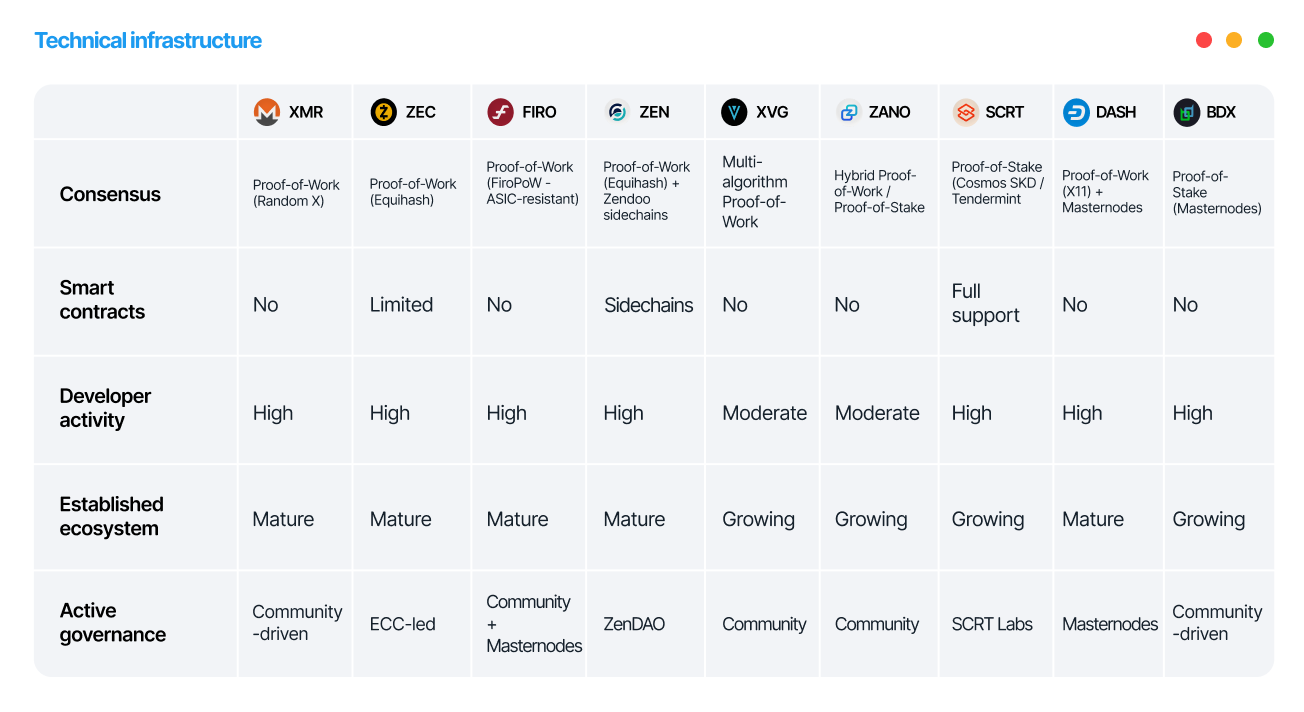Click the ZenDAO governance cell

(x=635, y=624)
